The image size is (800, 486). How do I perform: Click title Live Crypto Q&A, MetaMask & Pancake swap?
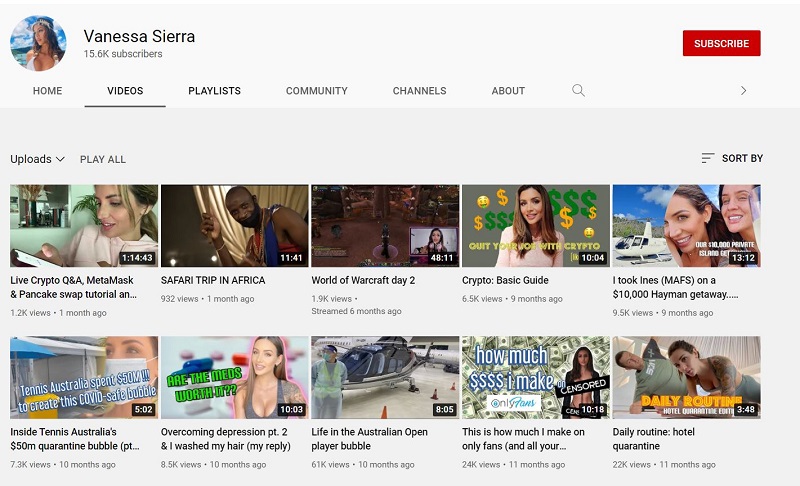[73, 287]
